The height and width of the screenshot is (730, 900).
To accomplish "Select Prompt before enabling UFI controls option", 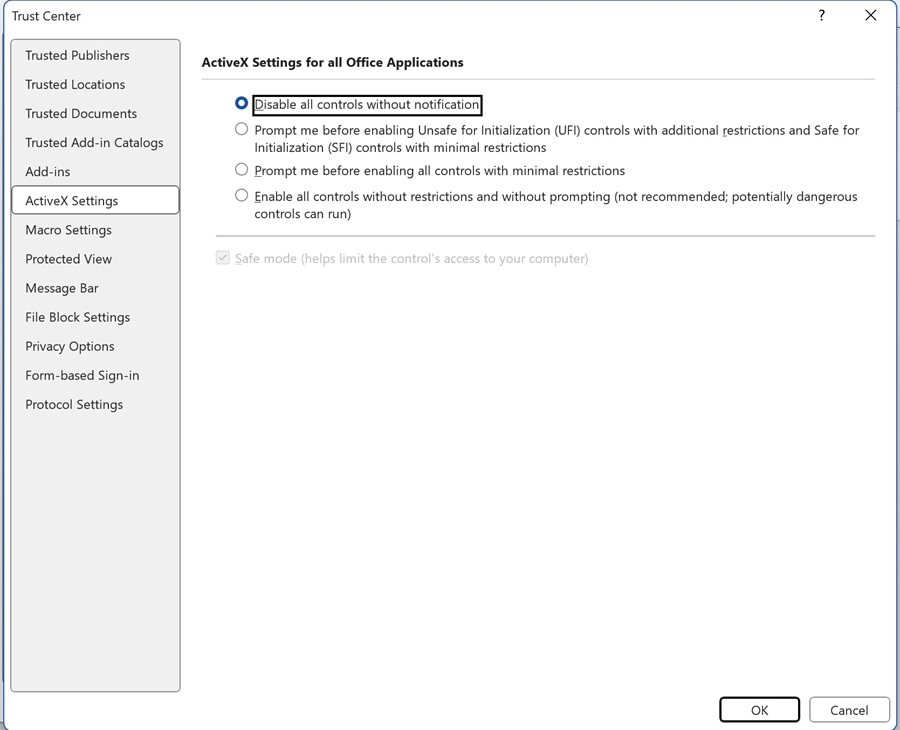I will click(241, 129).
